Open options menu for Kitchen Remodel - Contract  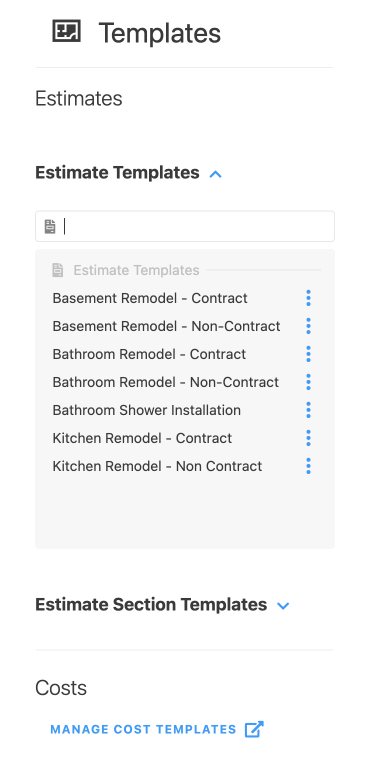(308, 438)
